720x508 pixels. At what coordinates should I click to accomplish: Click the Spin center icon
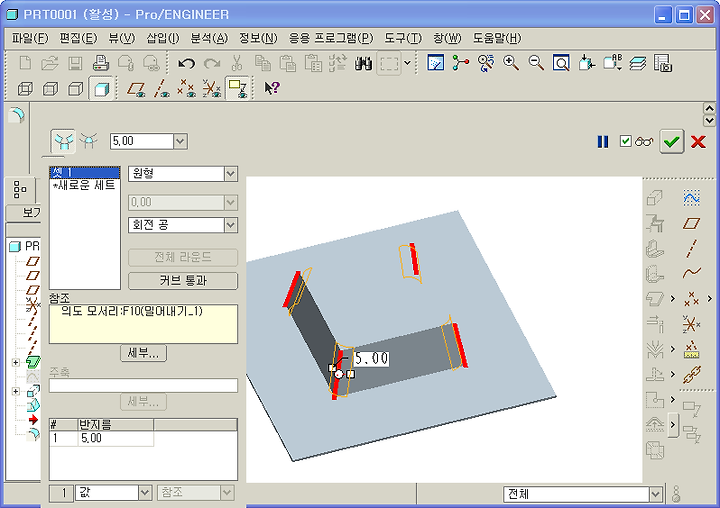pos(461,63)
